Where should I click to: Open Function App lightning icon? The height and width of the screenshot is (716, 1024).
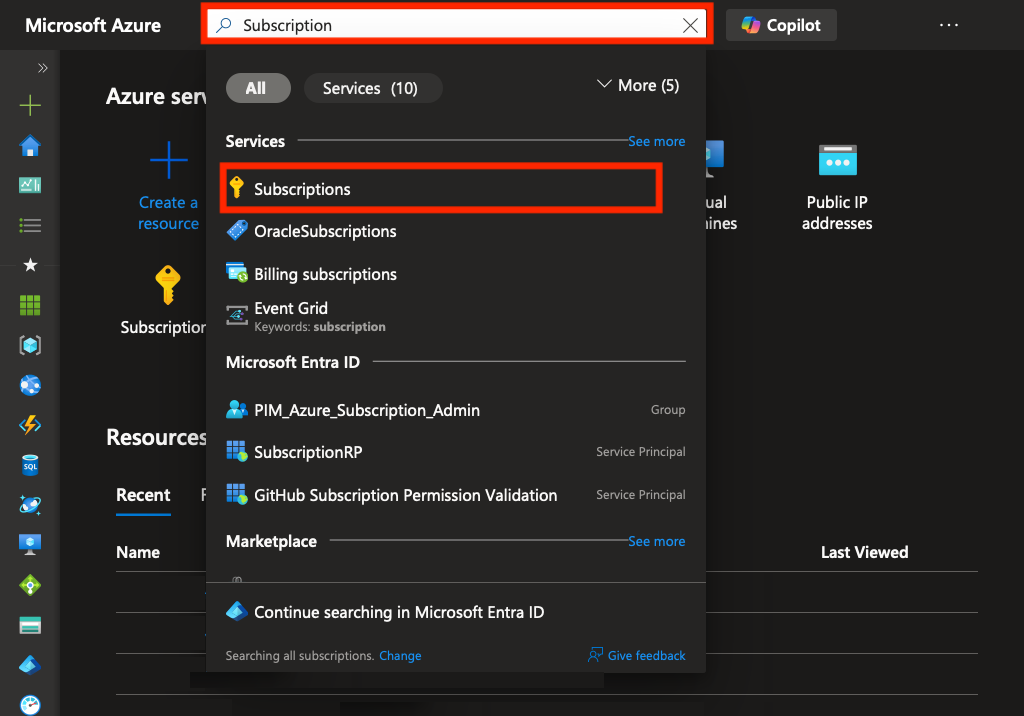[30, 425]
